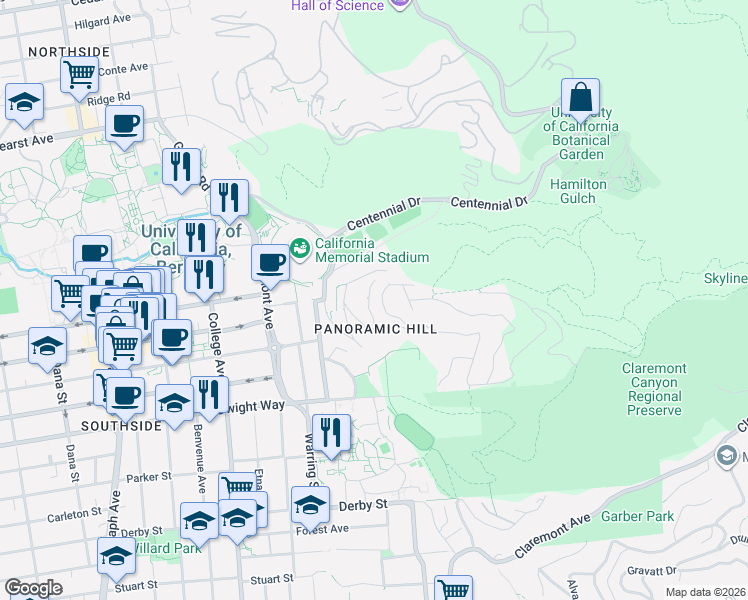The image size is (748, 600).
Task: Open the coffee cup marker beside Memorial Stadium
Action: 270,265
